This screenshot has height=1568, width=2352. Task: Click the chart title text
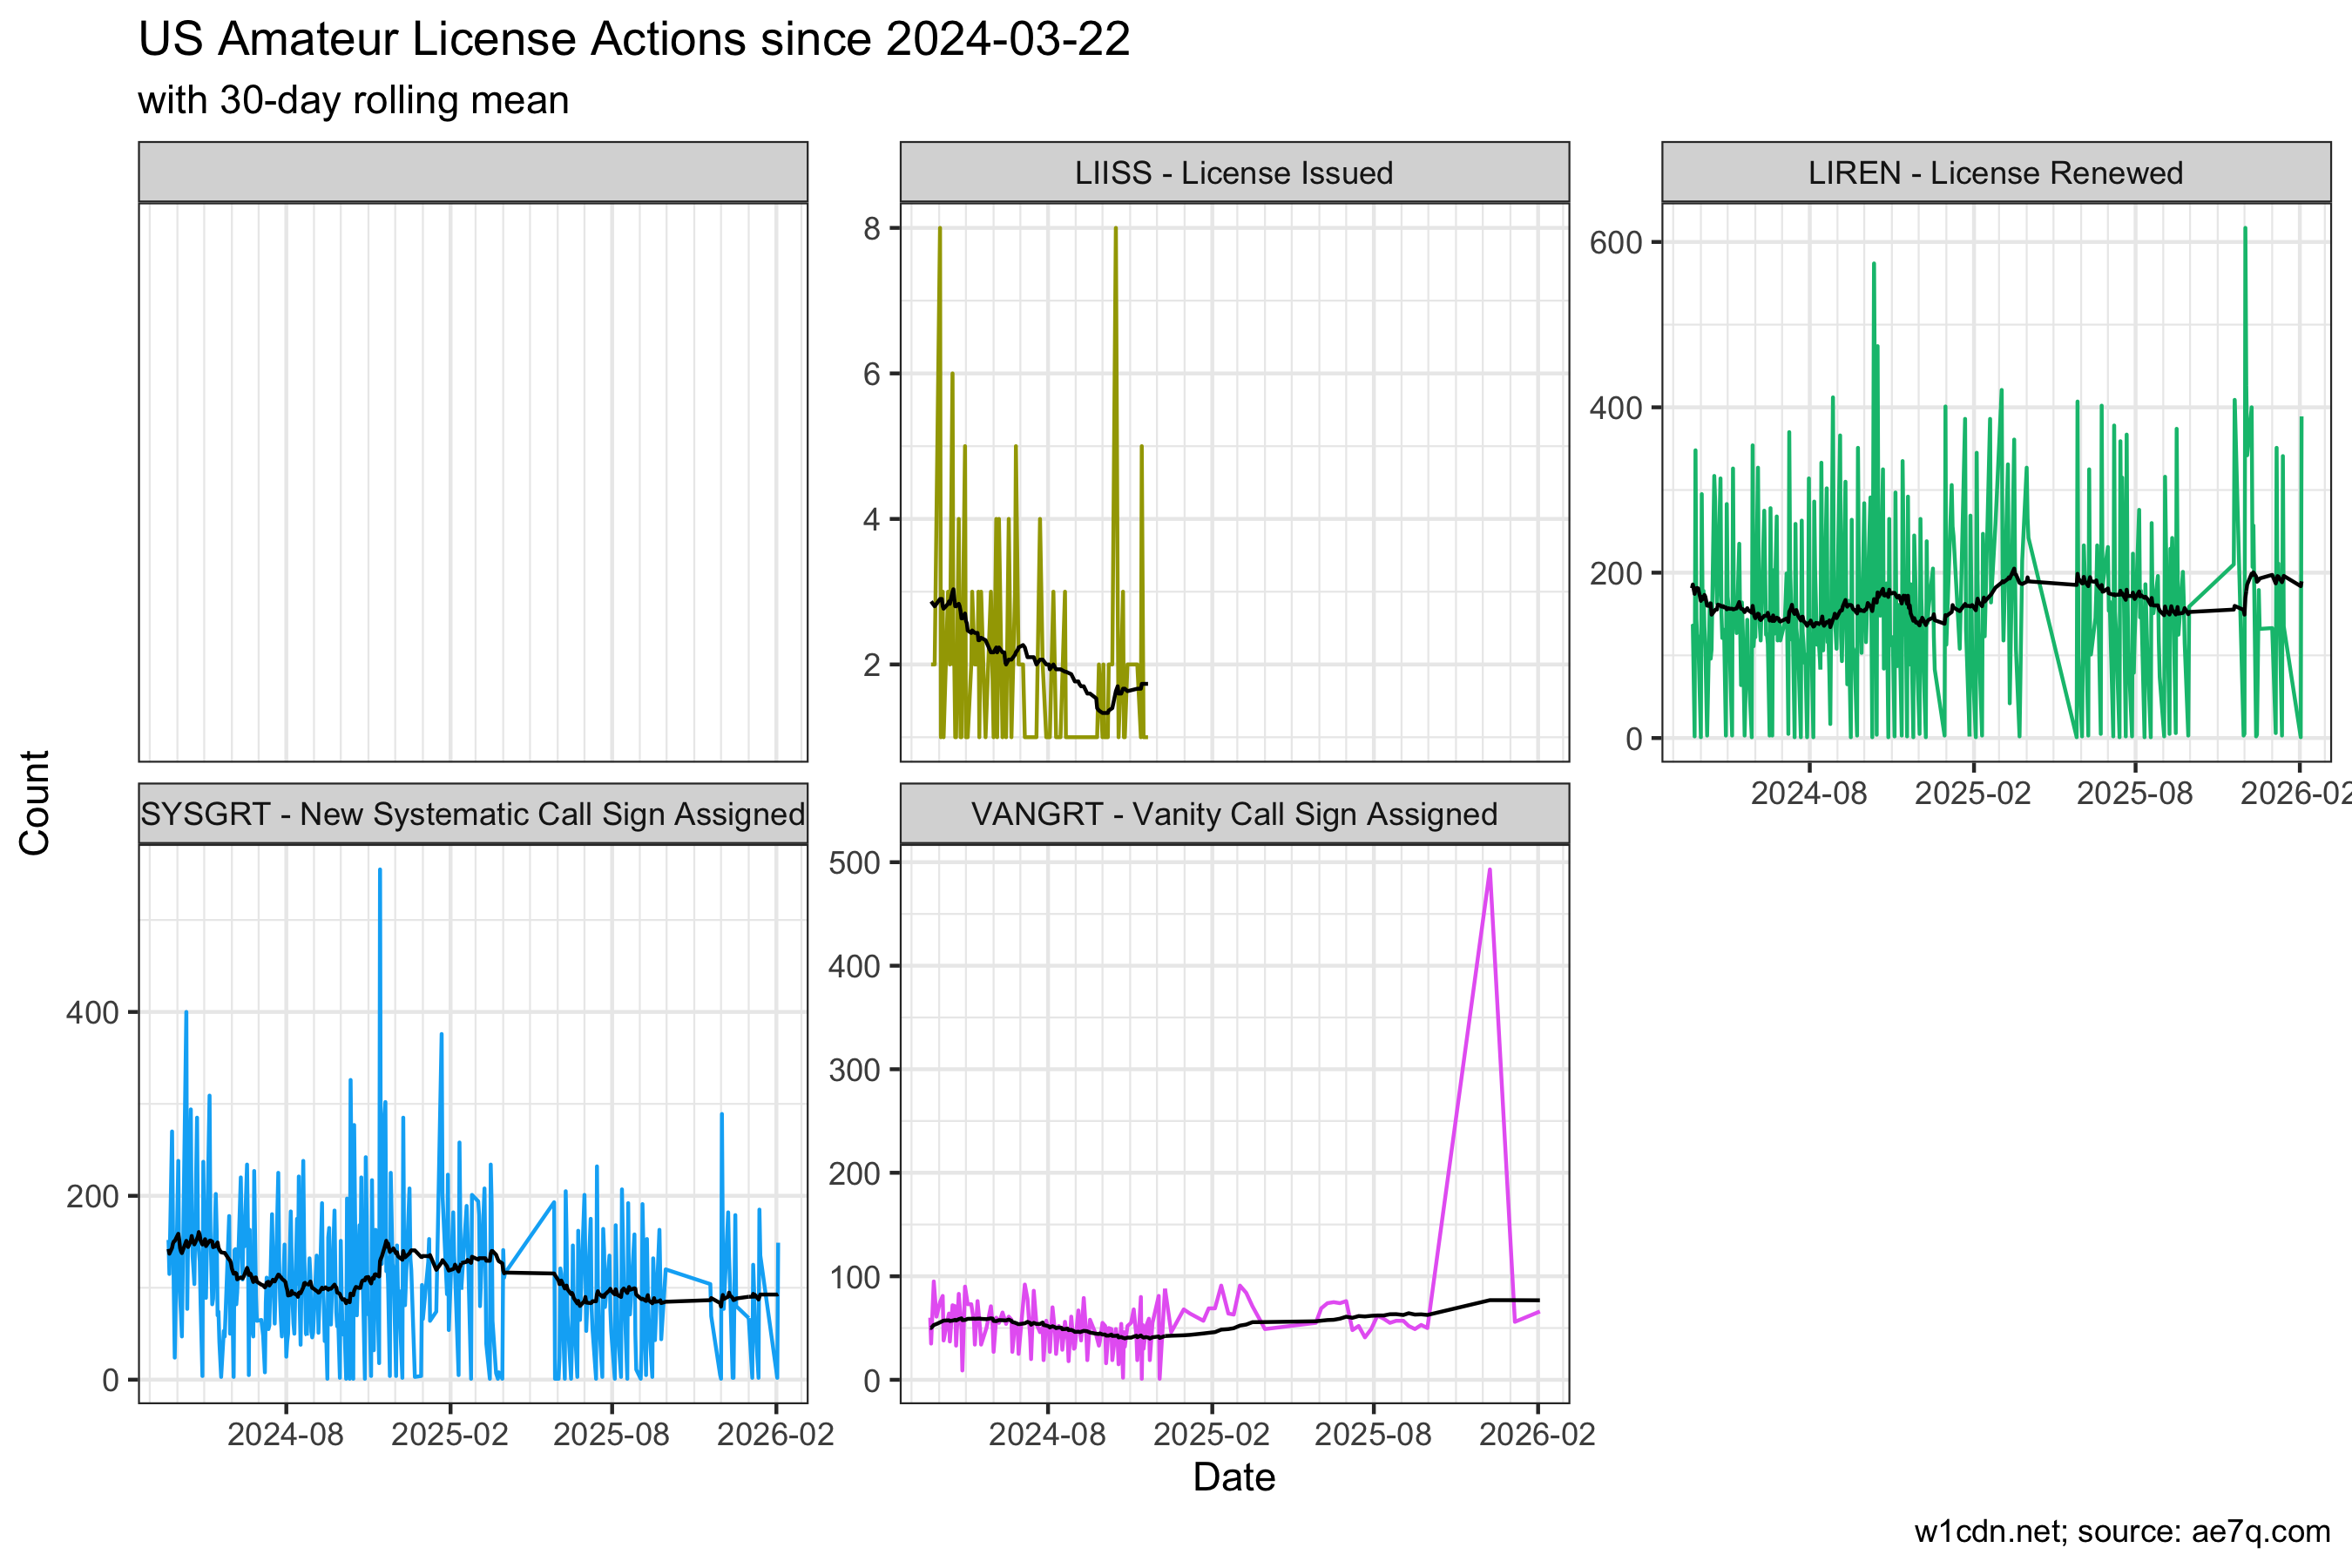pyautogui.click(x=634, y=40)
